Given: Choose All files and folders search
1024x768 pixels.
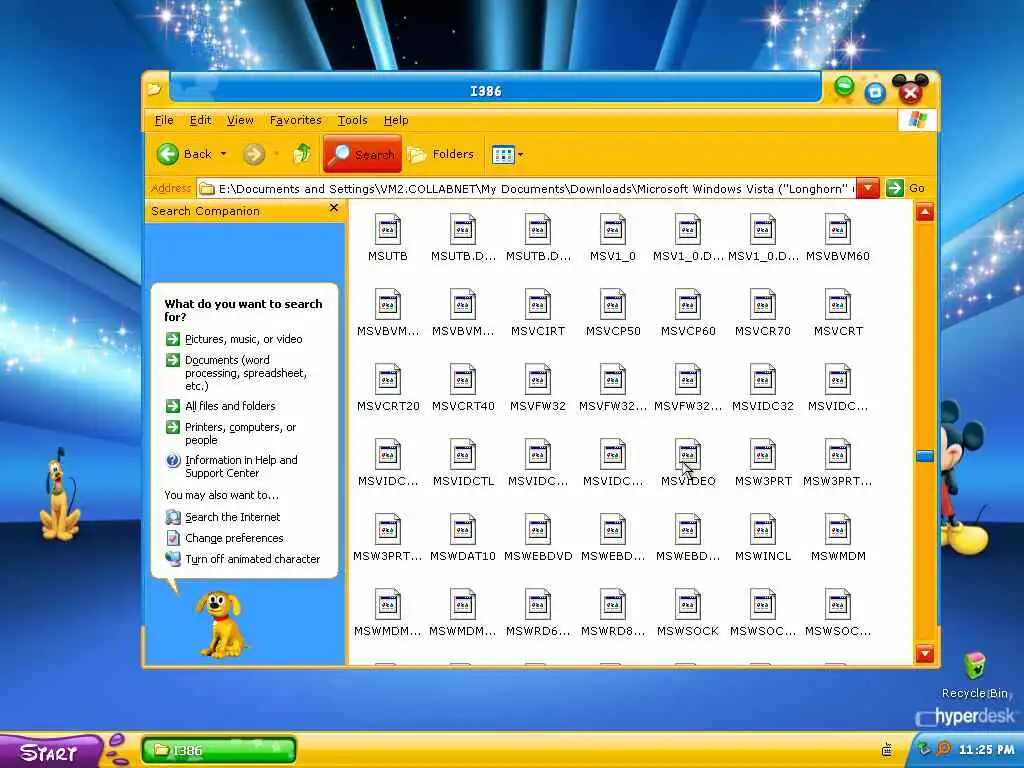Looking at the screenshot, I should 230,406.
